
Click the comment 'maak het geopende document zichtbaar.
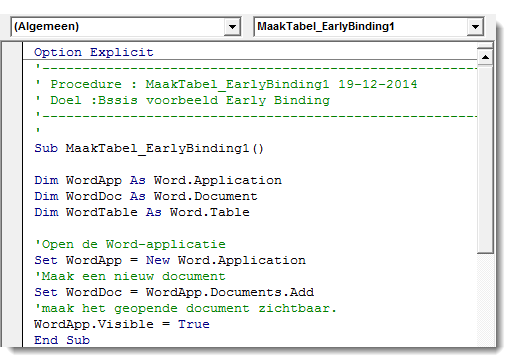point(185,308)
